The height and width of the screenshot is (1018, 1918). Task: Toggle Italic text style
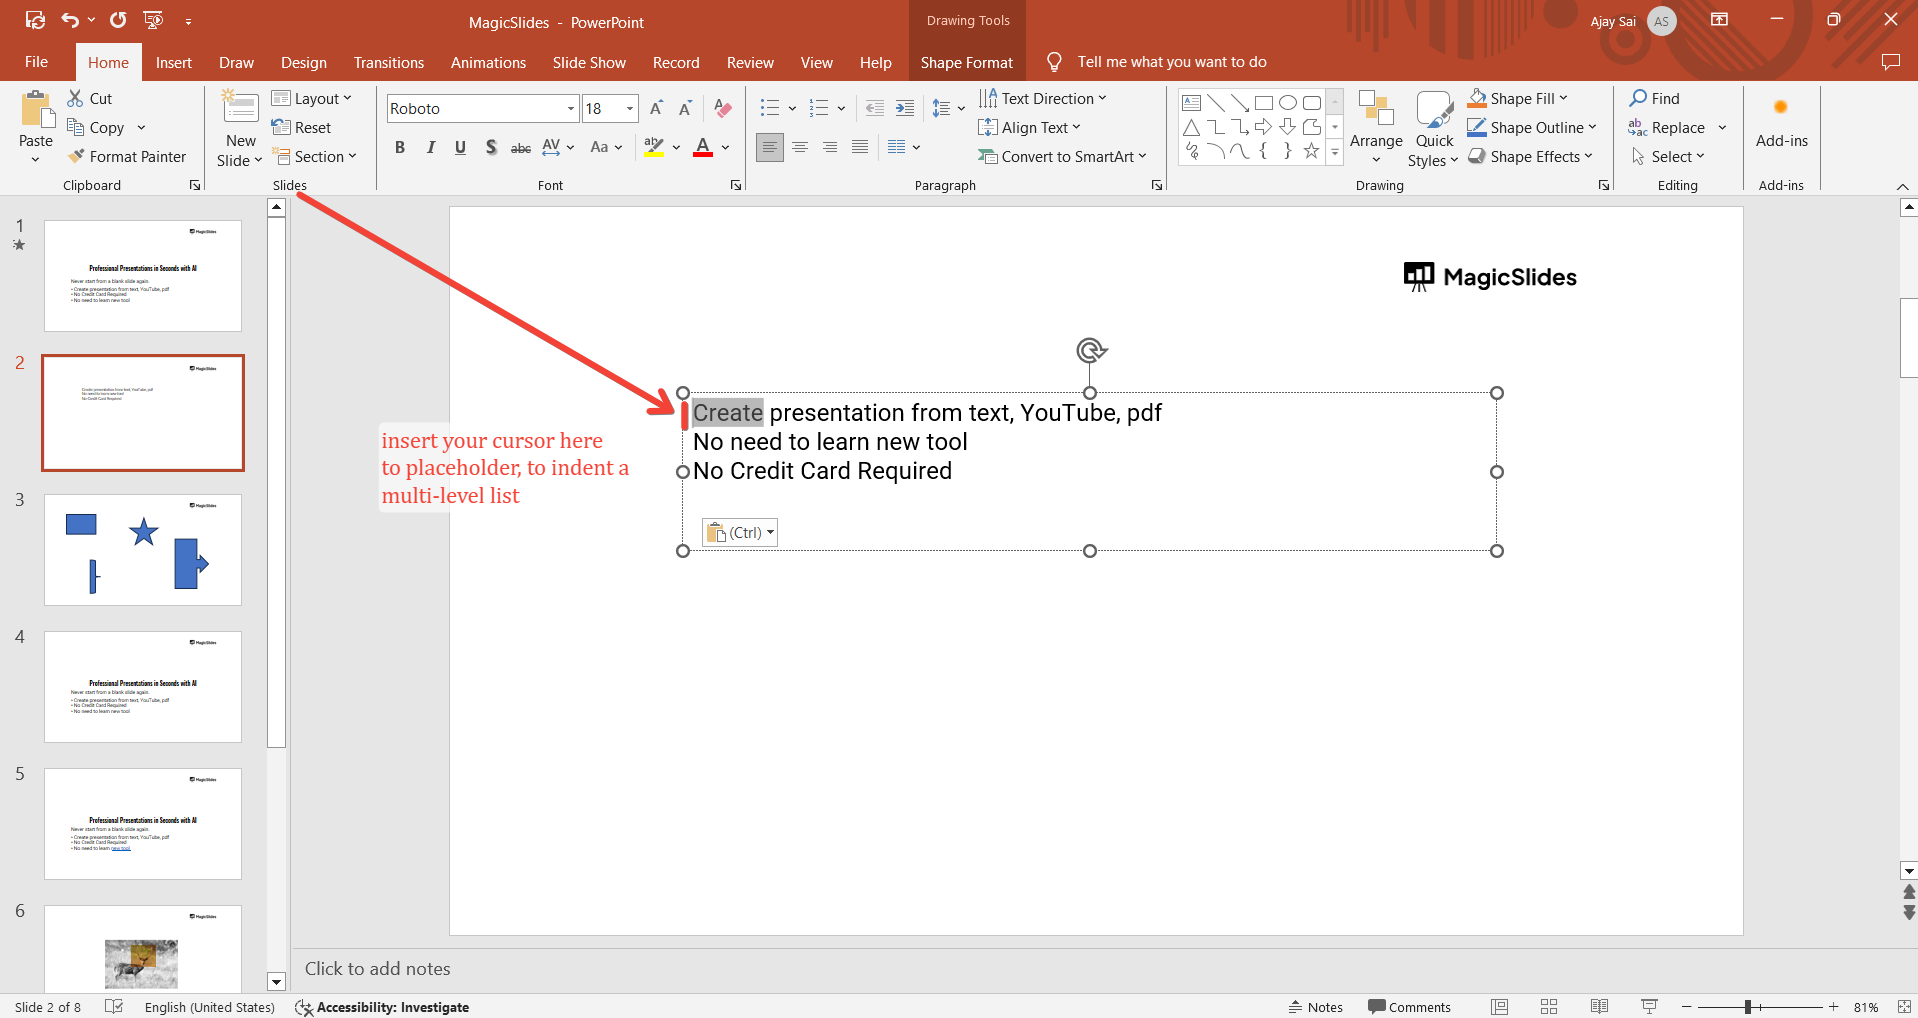[430, 147]
